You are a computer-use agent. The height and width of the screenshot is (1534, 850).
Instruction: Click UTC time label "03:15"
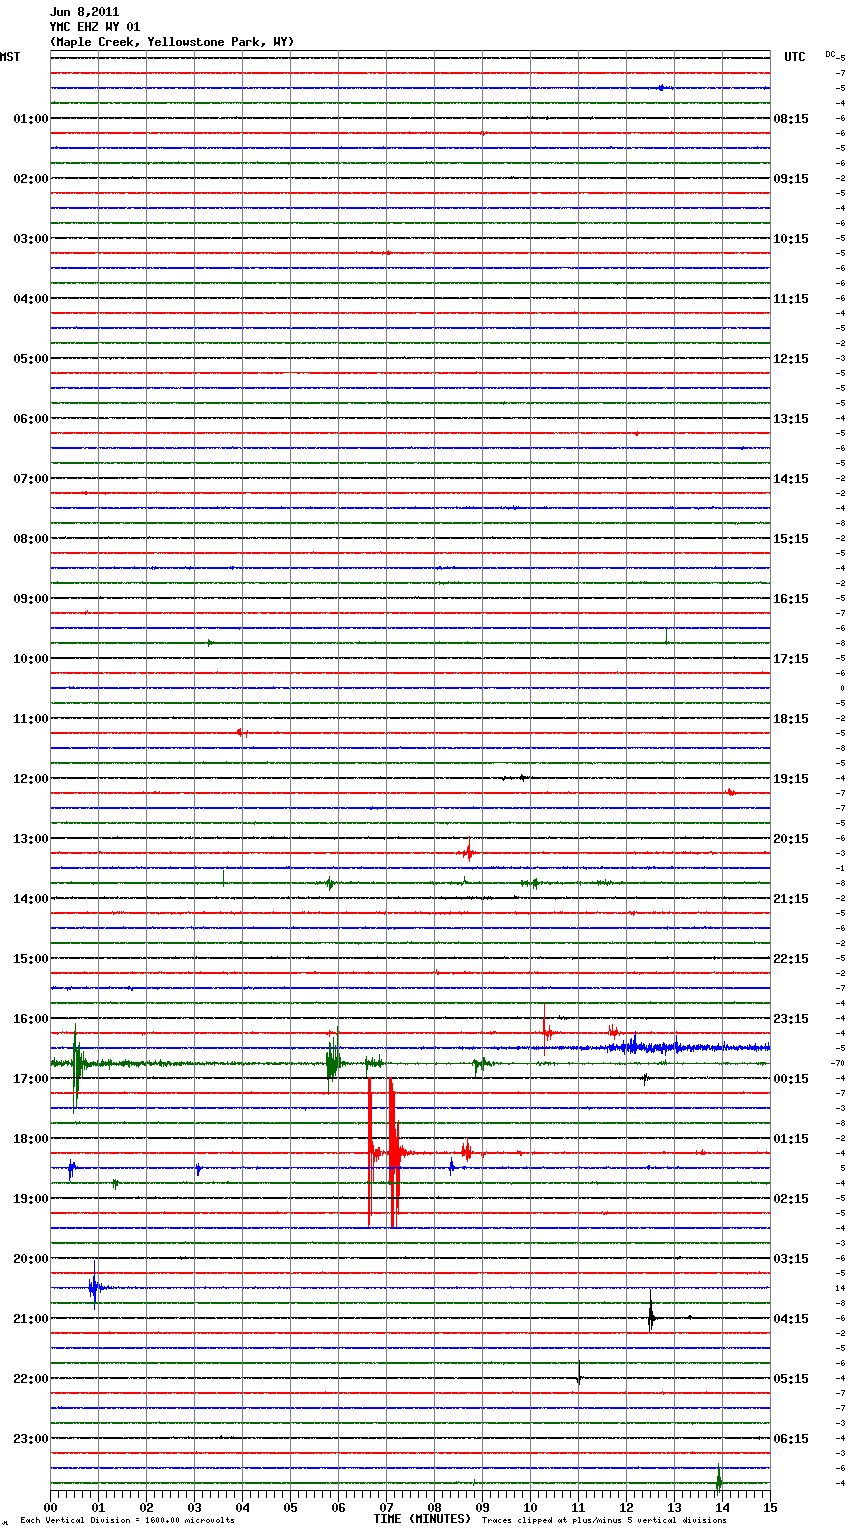791,1259
